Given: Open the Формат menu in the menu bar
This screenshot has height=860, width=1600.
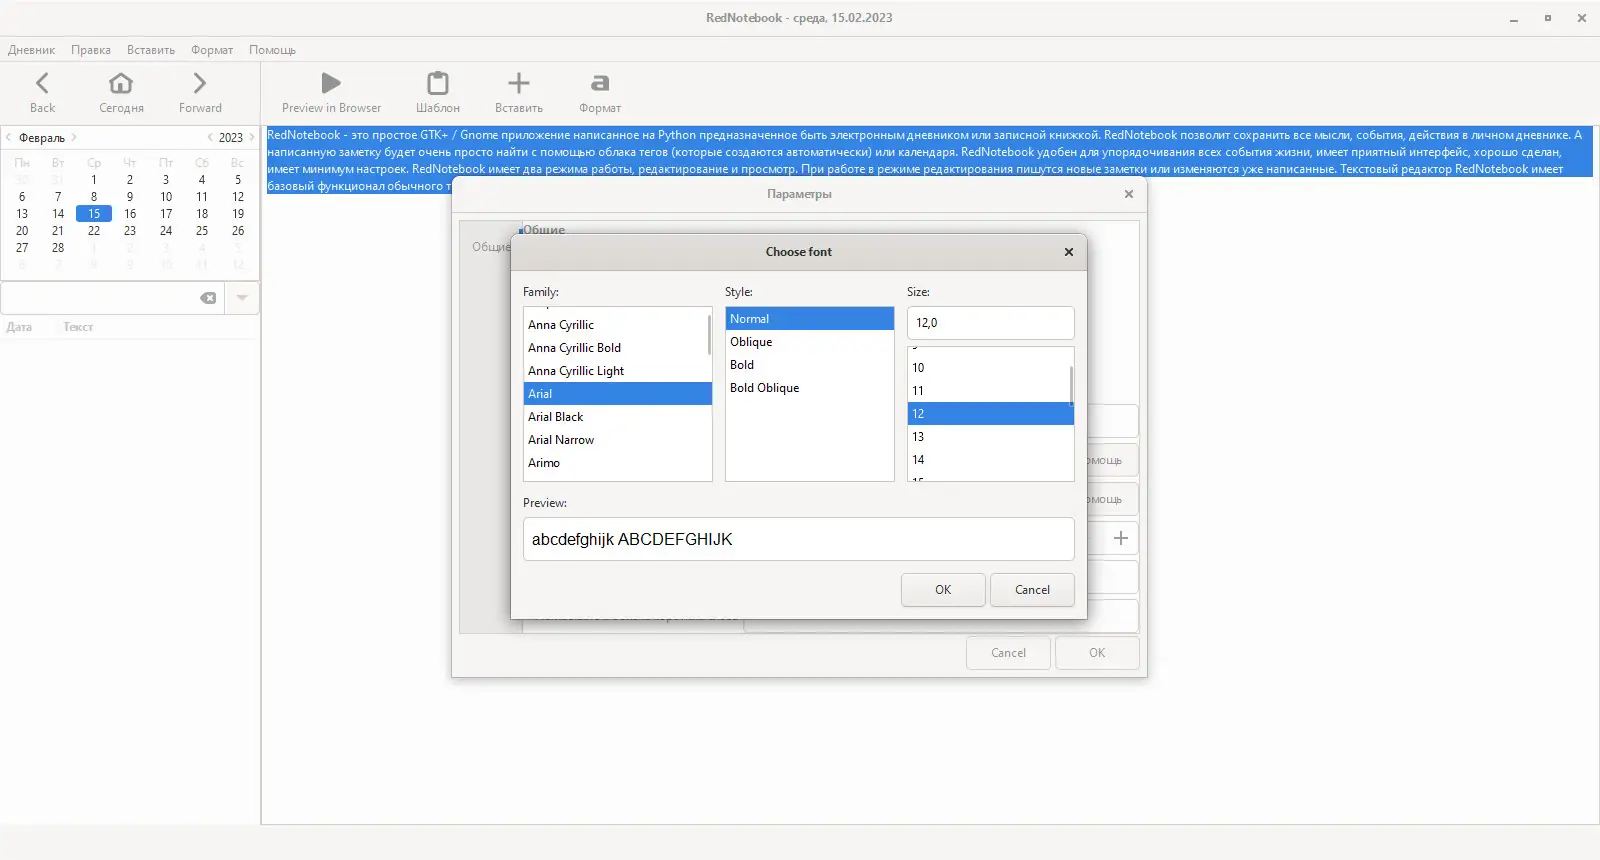Looking at the screenshot, I should coord(212,50).
